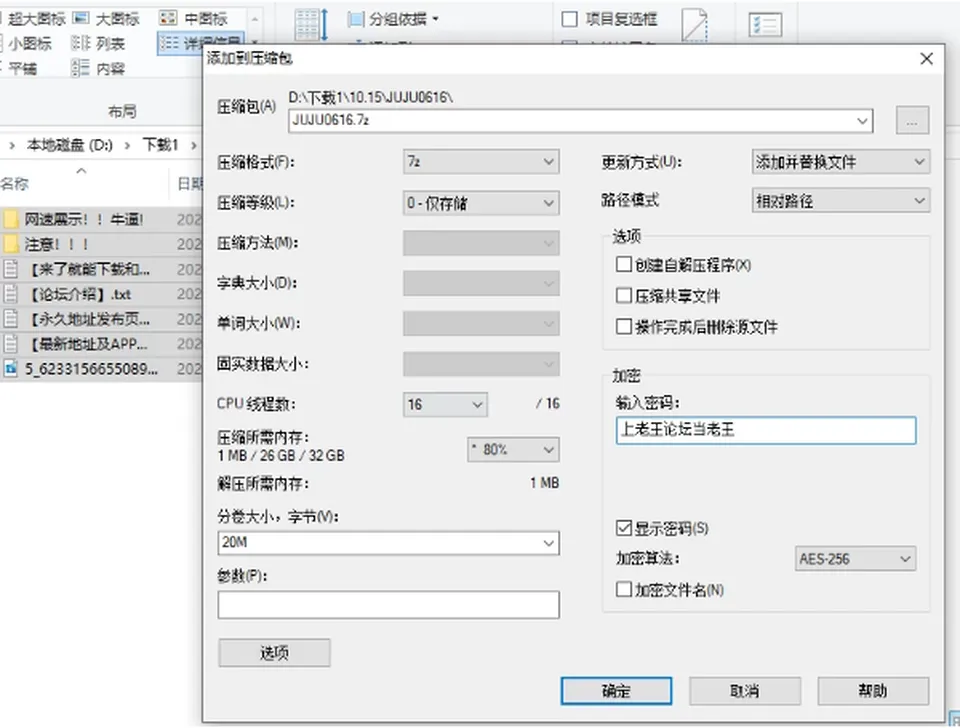The image size is (960, 728).
Task: Click the 输入密码 password field
Action: 766,430
